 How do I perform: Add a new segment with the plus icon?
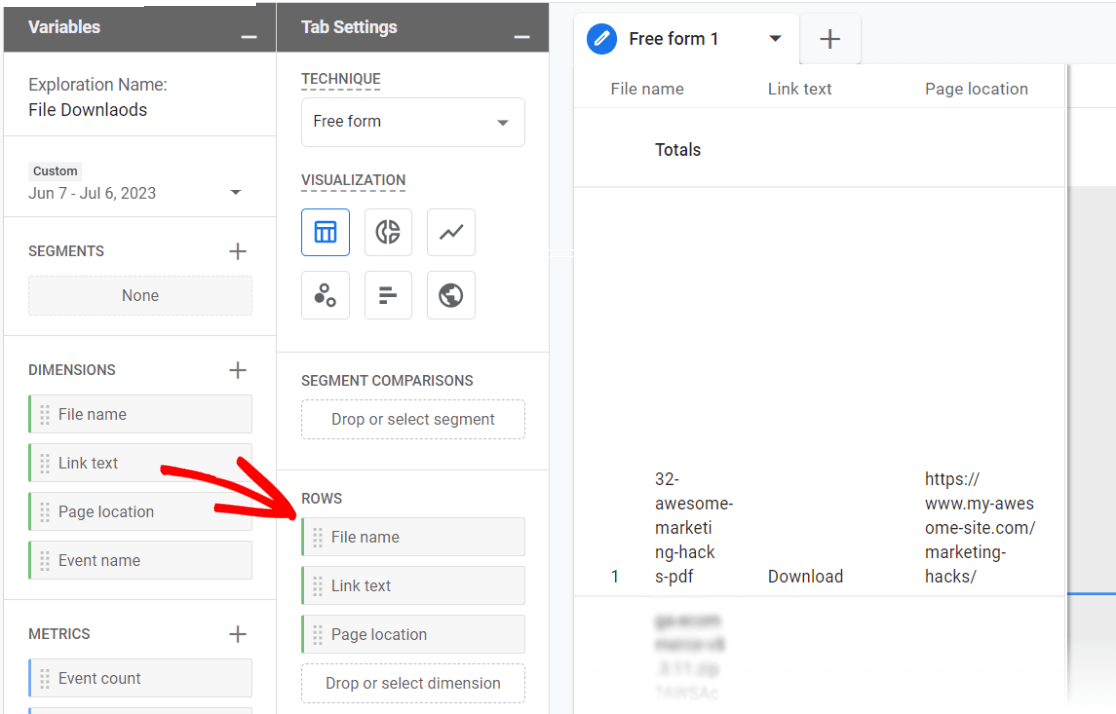[x=238, y=251]
